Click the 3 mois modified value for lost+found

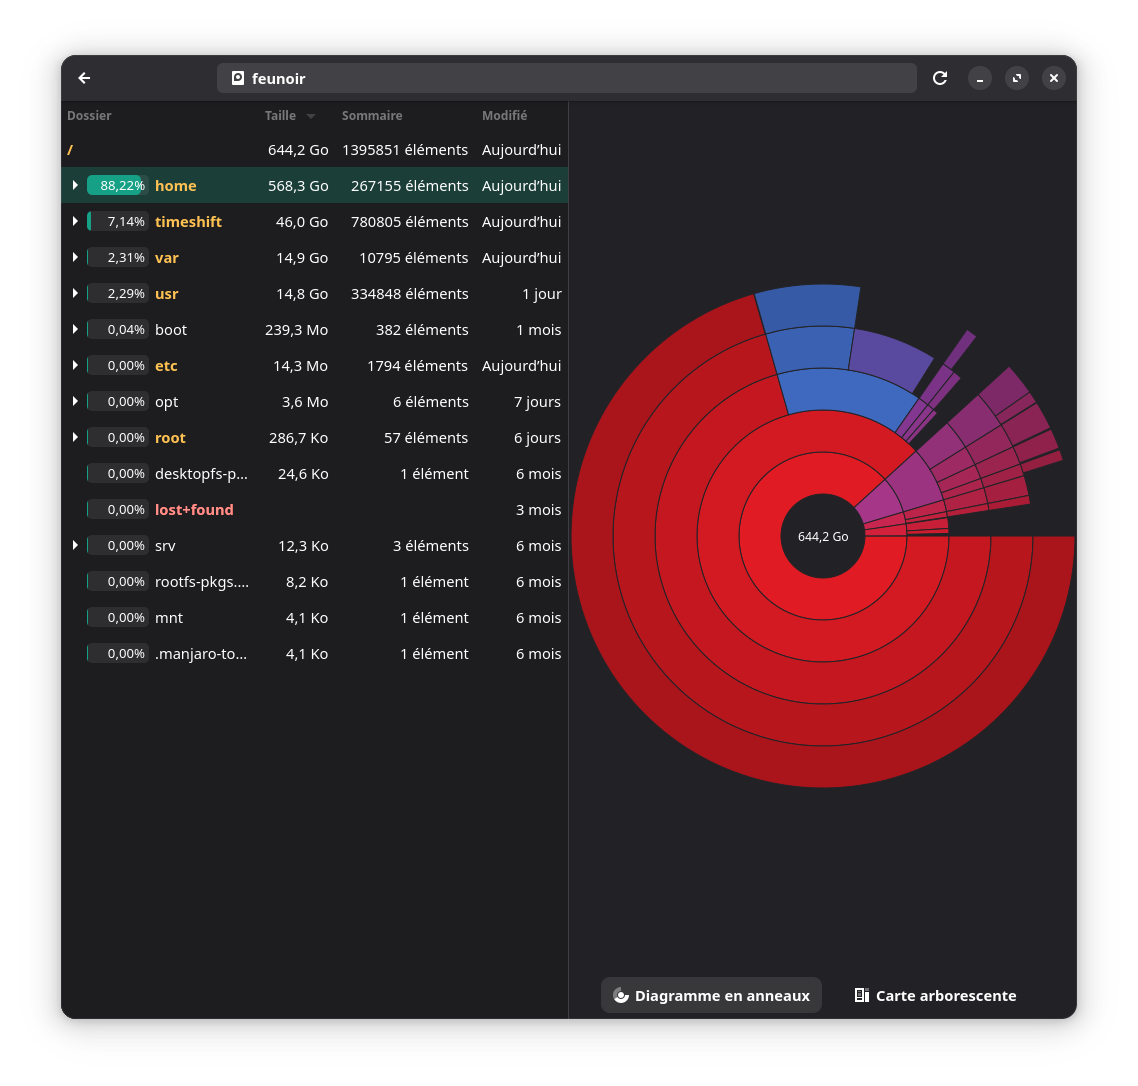tap(538, 510)
